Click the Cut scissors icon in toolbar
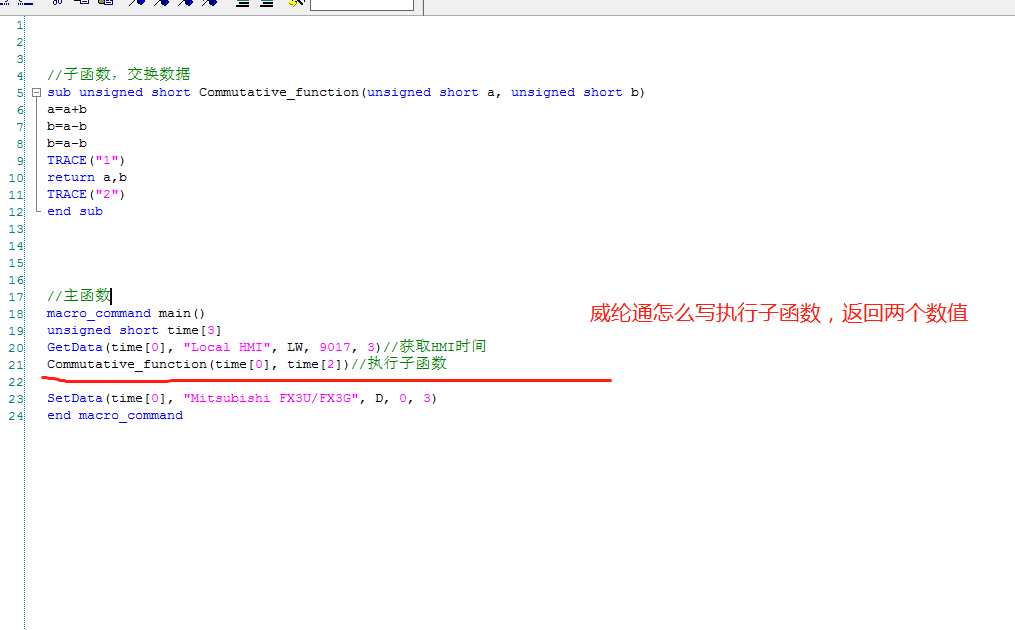The image size is (1015, 630). pos(57,3)
